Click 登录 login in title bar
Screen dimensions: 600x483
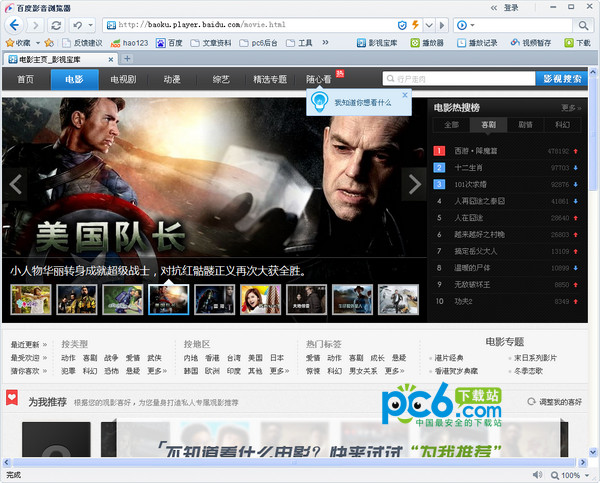[510, 8]
